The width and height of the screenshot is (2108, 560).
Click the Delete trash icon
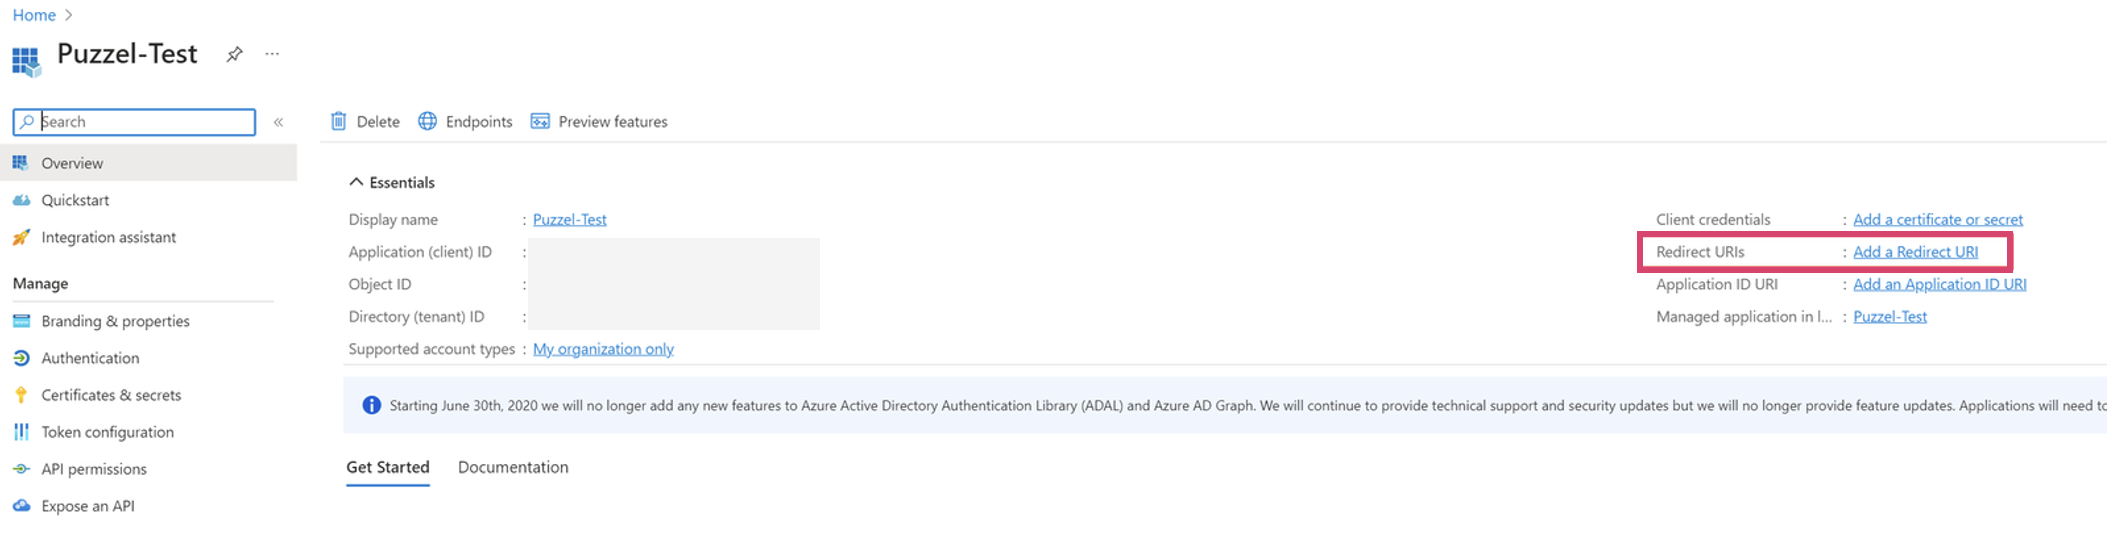339,121
